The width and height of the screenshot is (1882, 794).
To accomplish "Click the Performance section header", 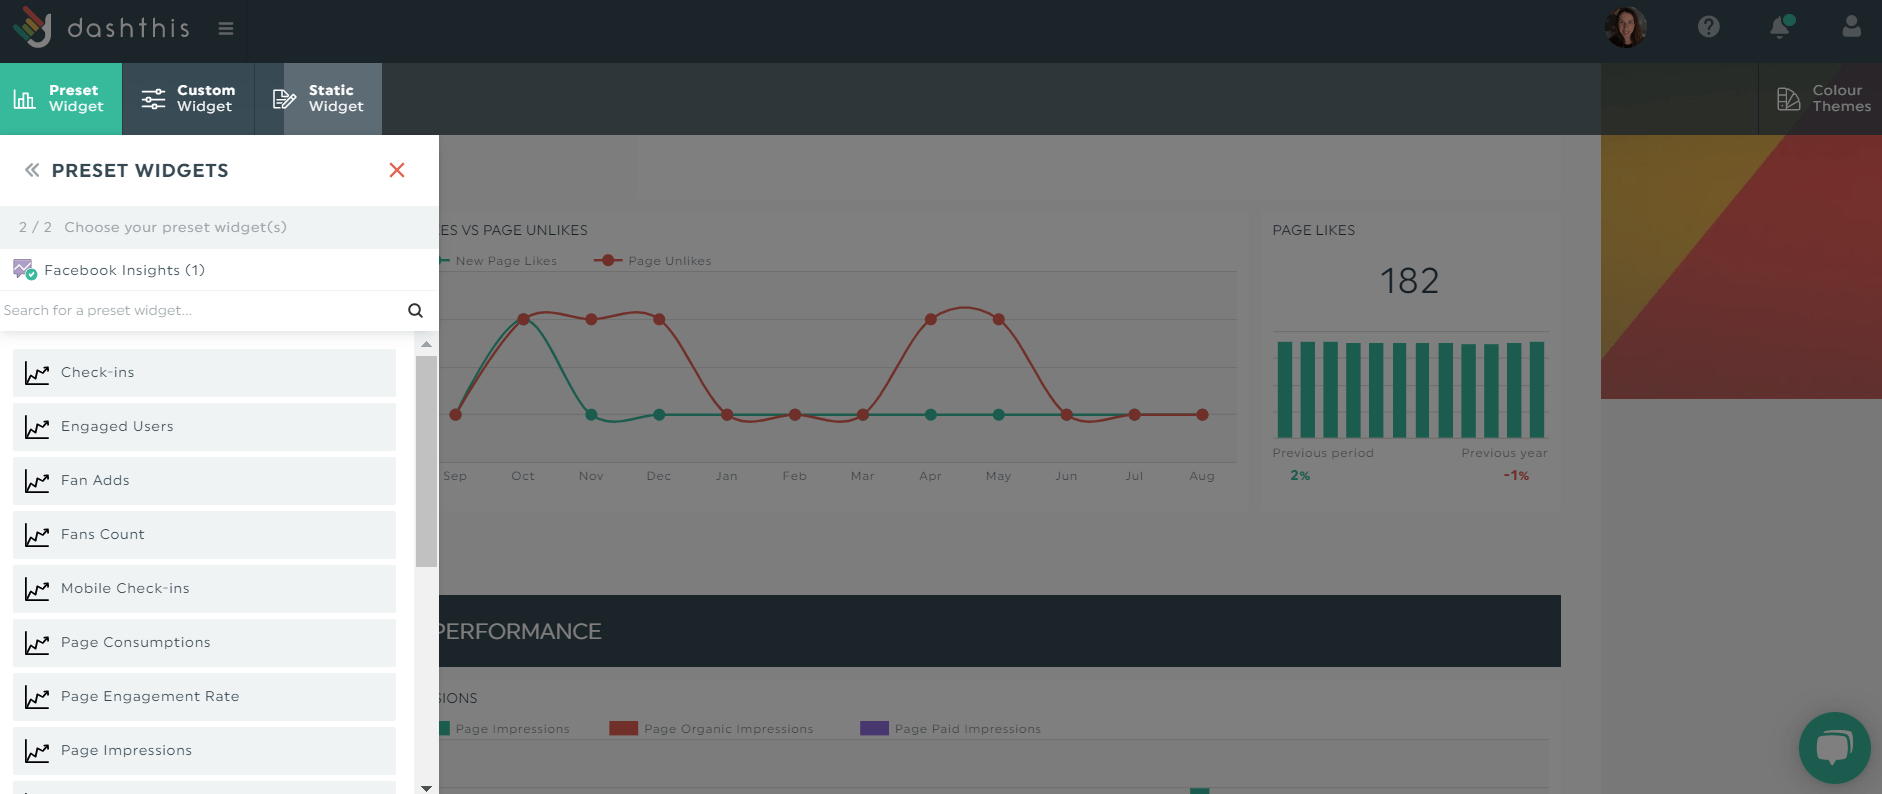I will click(1000, 631).
